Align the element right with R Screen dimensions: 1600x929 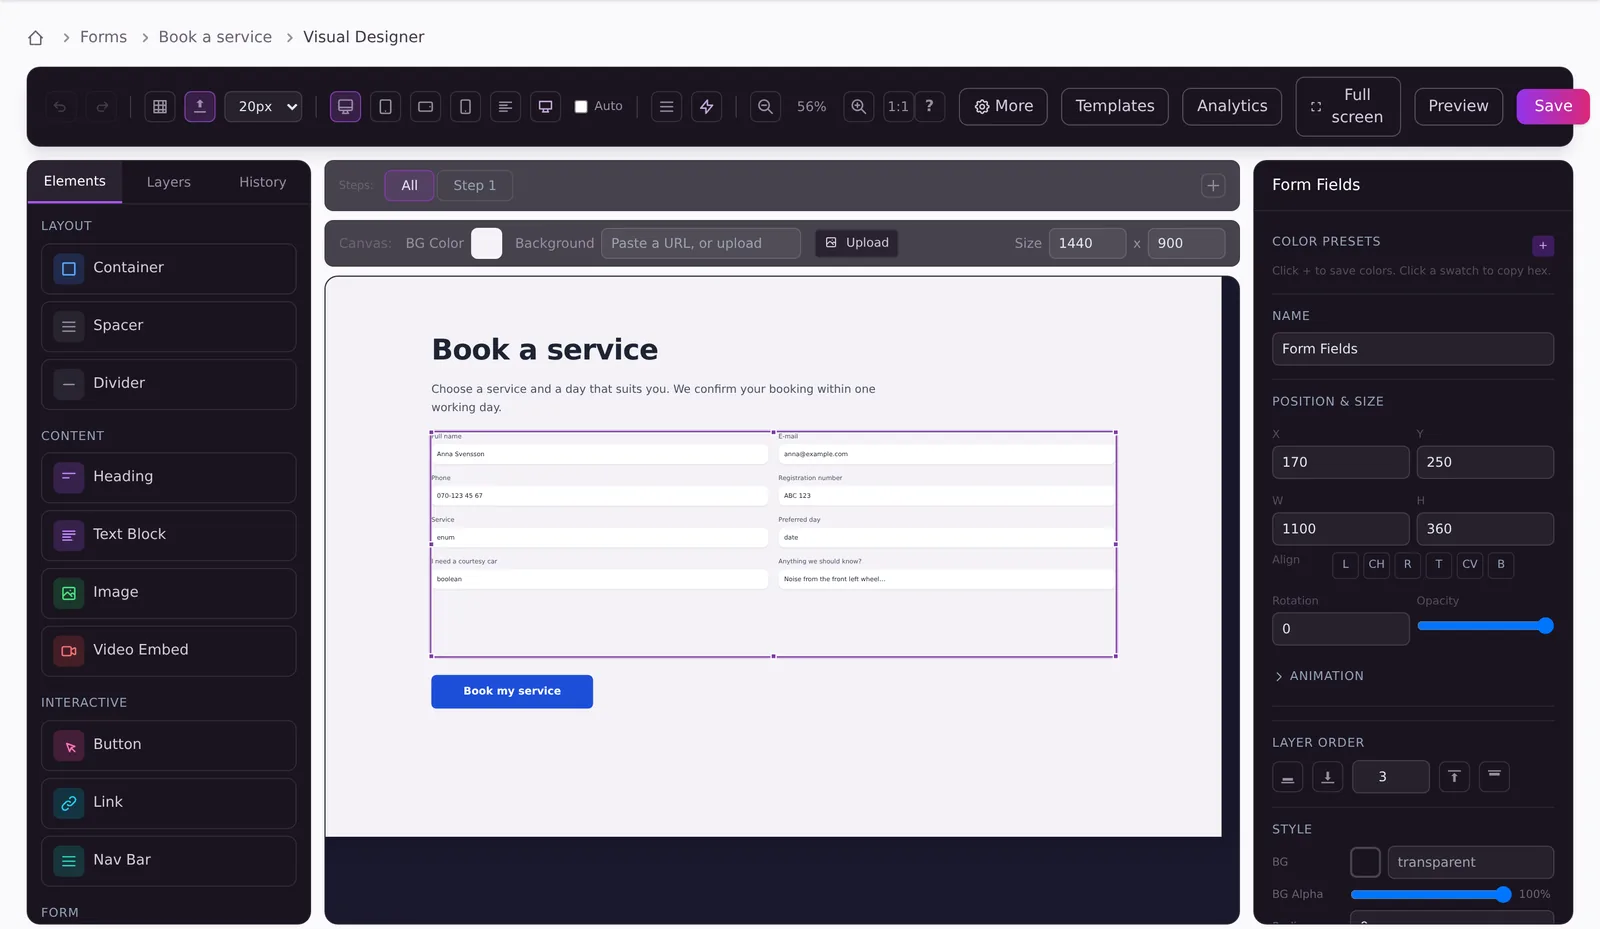1407,565
